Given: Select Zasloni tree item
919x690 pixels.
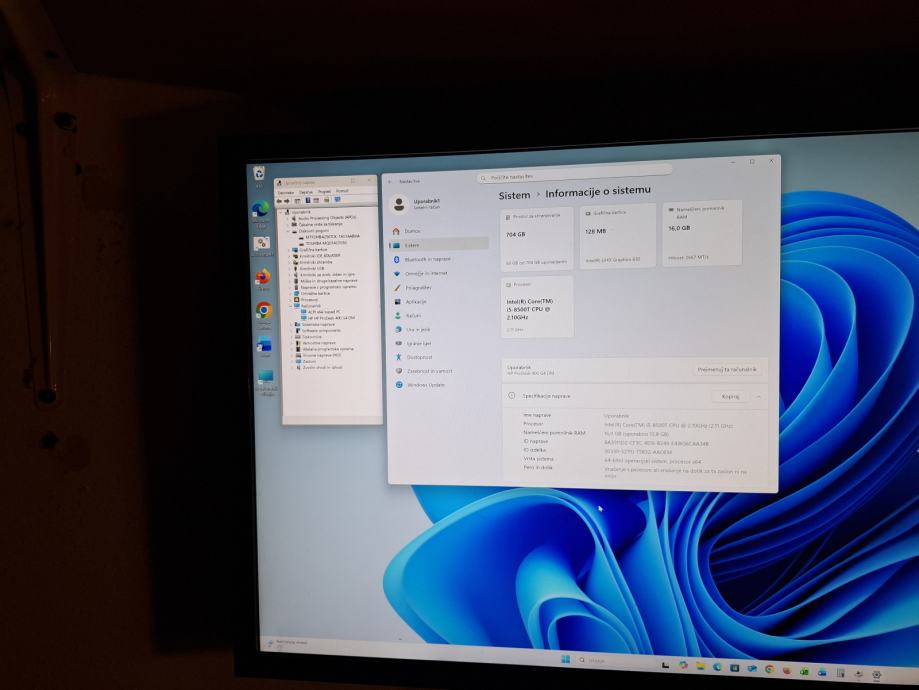Looking at the screenshot, I should [309, 362].
